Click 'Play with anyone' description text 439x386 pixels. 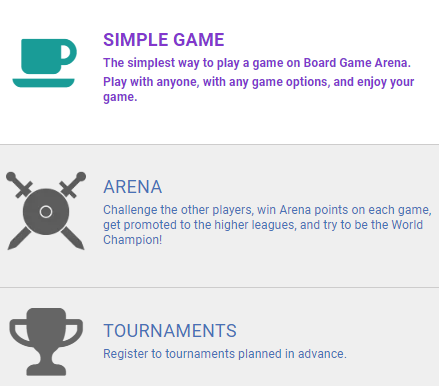tap(259, 89)
